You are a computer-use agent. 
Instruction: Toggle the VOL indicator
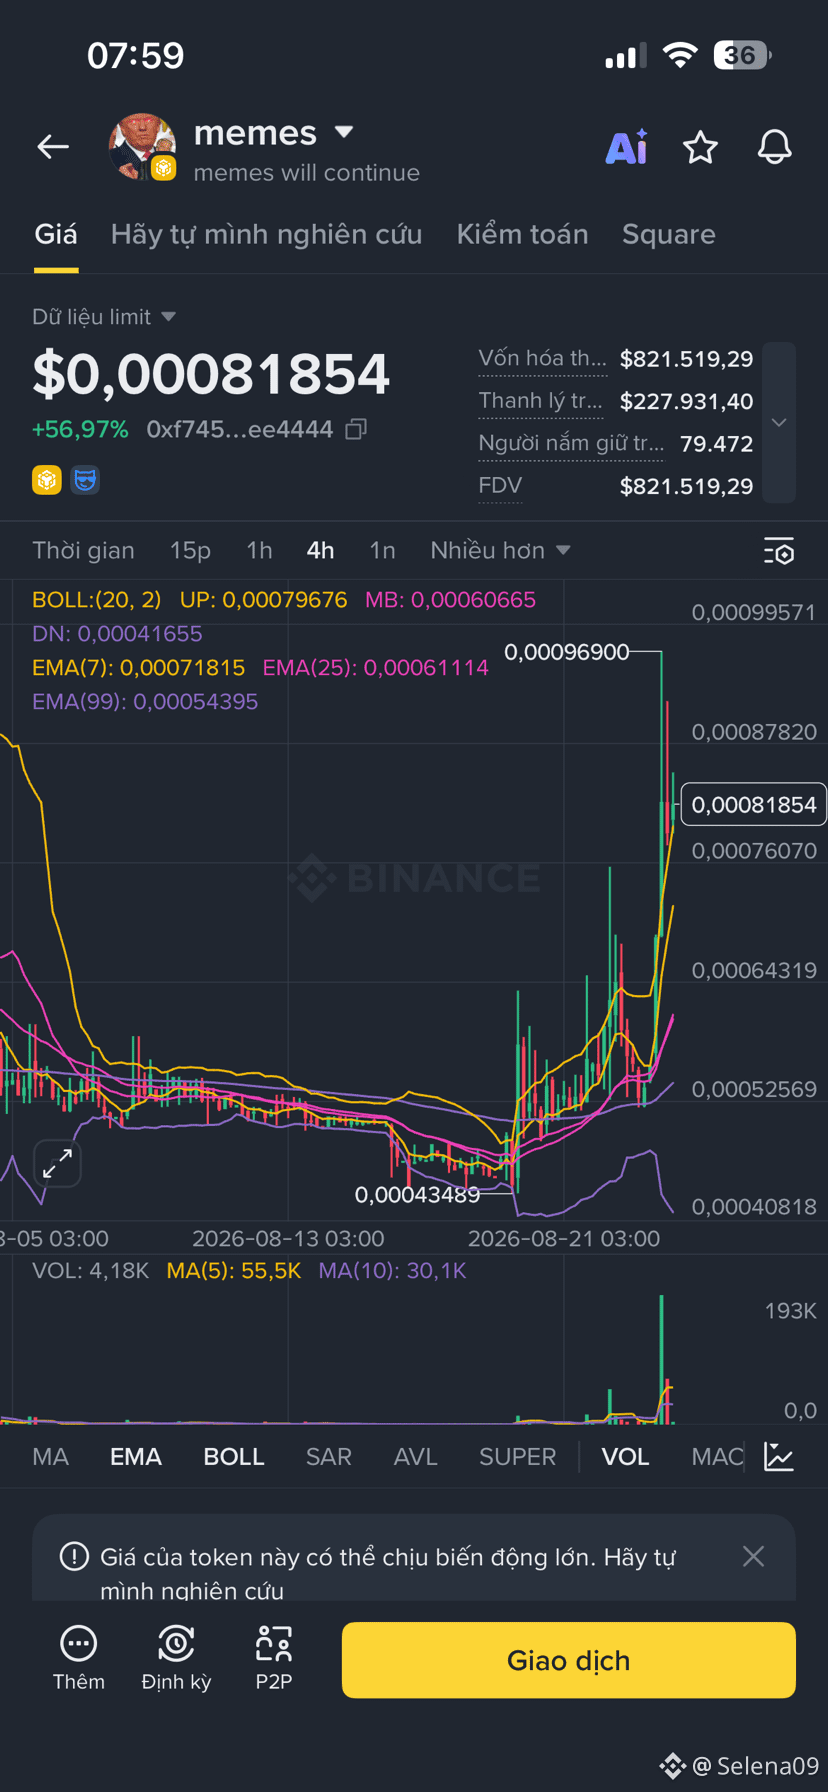coord(625,1456)
